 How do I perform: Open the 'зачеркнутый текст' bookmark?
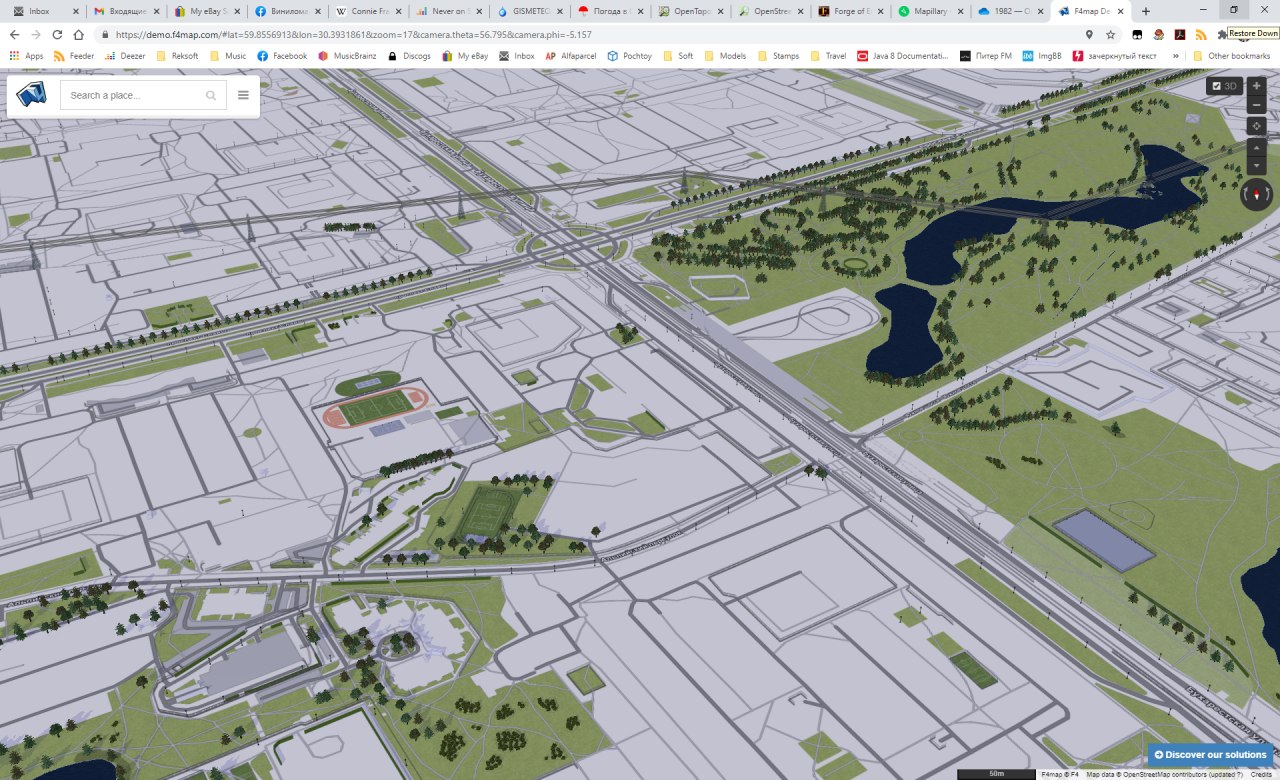coord(1114,56)
